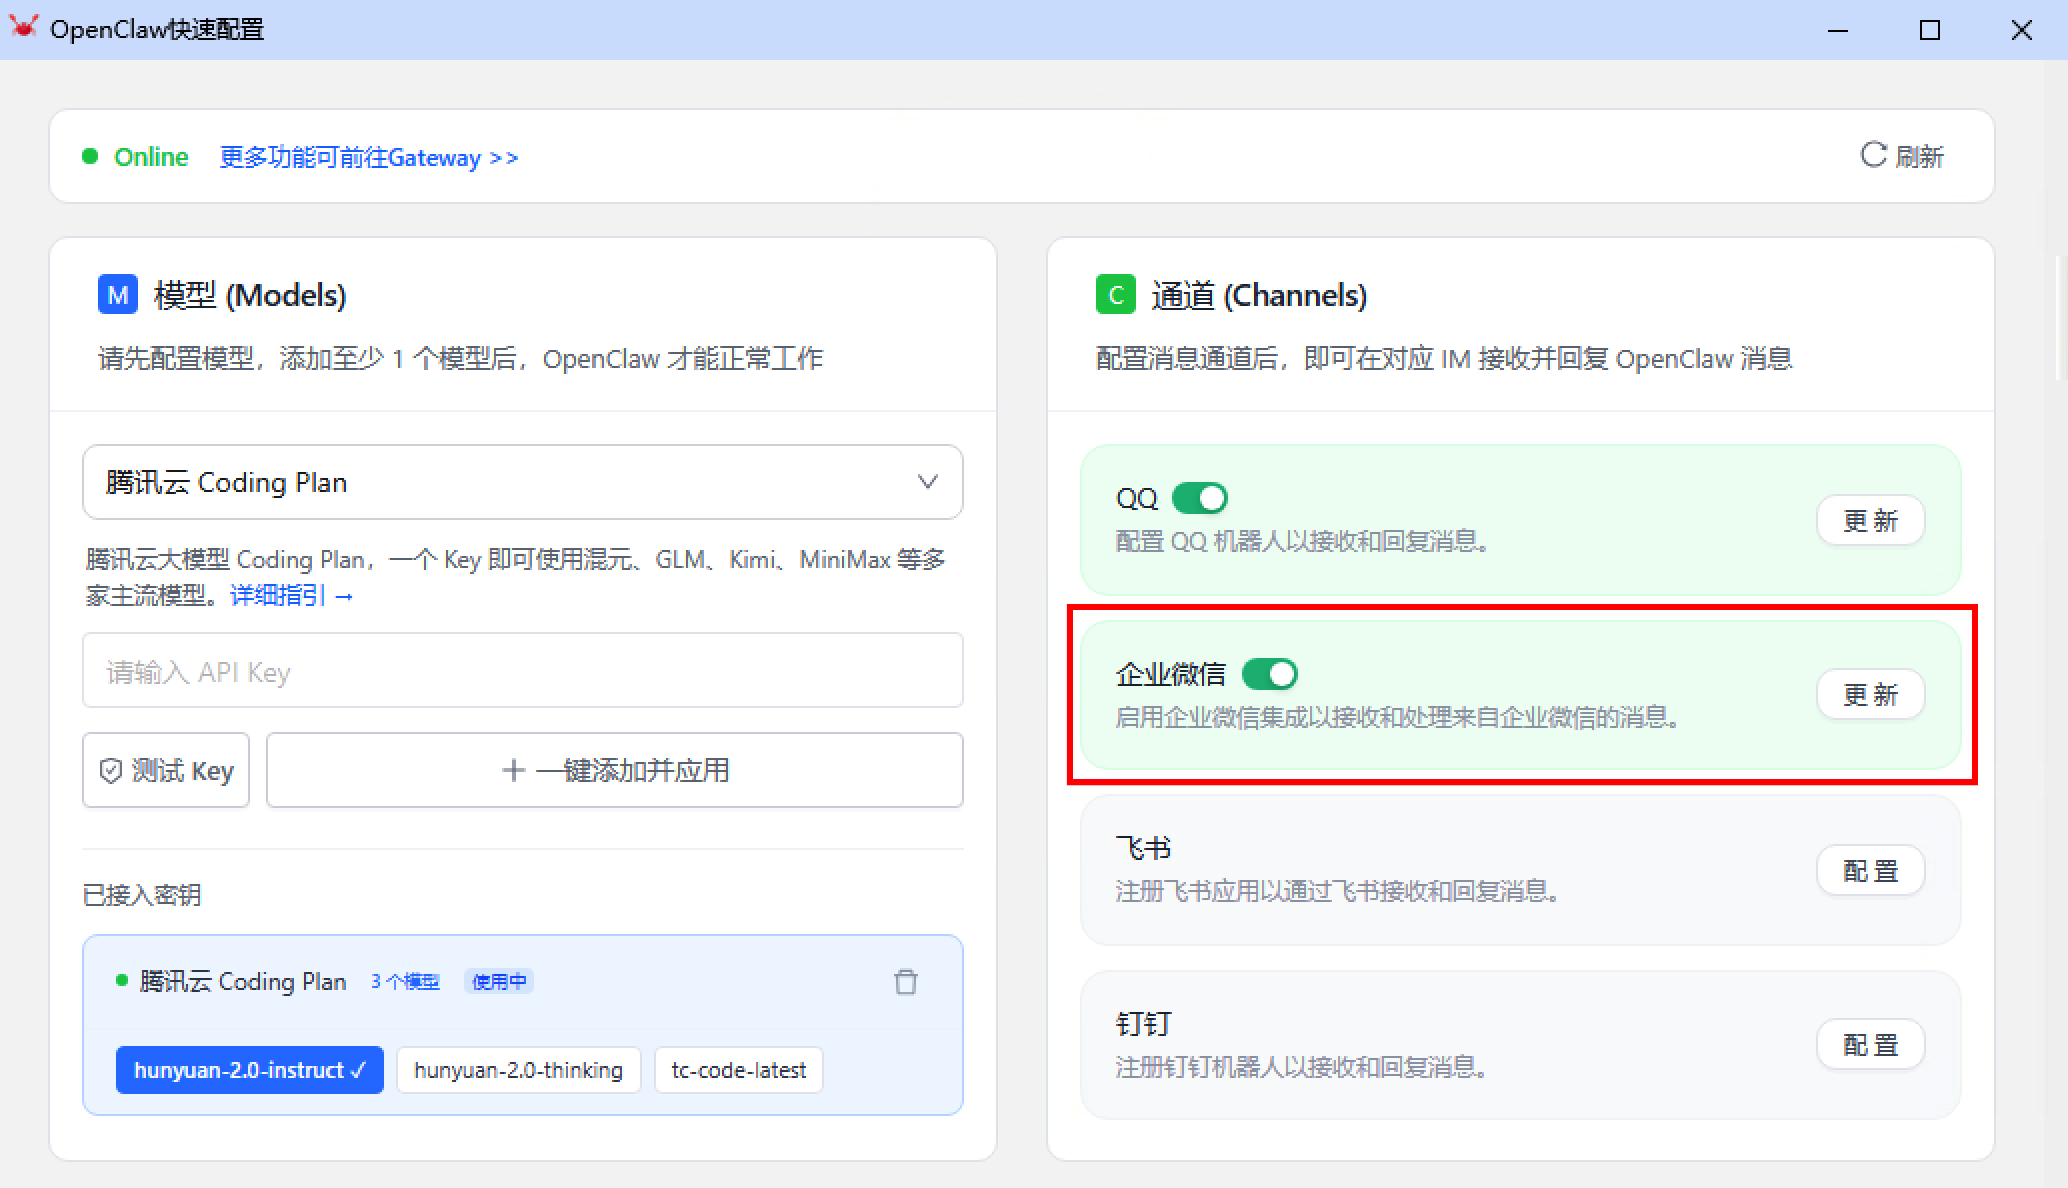This screenshot has height=1188, width=2068.
Task: Switch to the tc-code-latest model
Action: 738,1070
